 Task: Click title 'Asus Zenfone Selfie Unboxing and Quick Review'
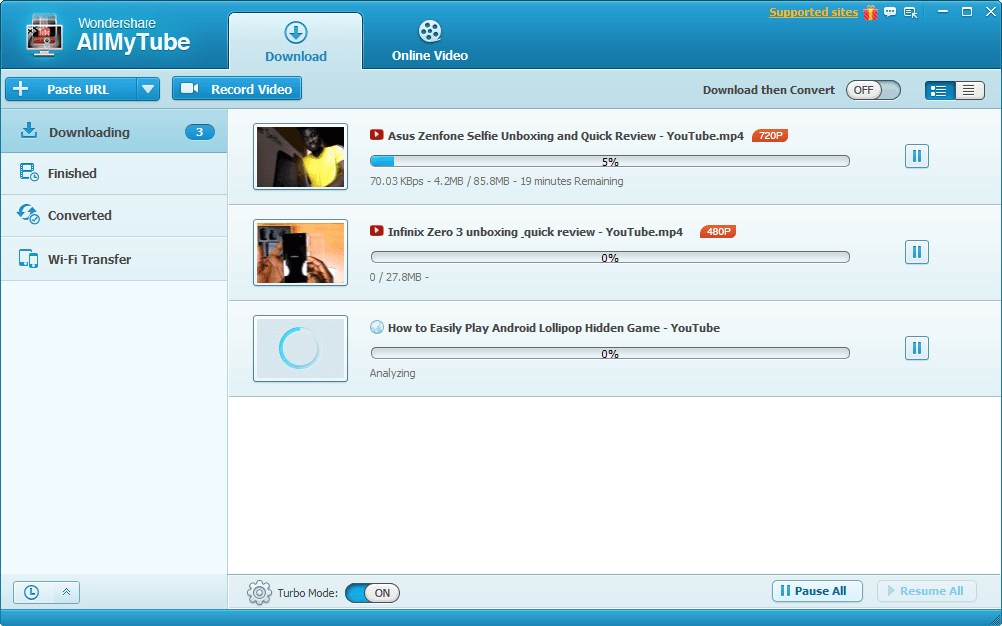point(522,135)
